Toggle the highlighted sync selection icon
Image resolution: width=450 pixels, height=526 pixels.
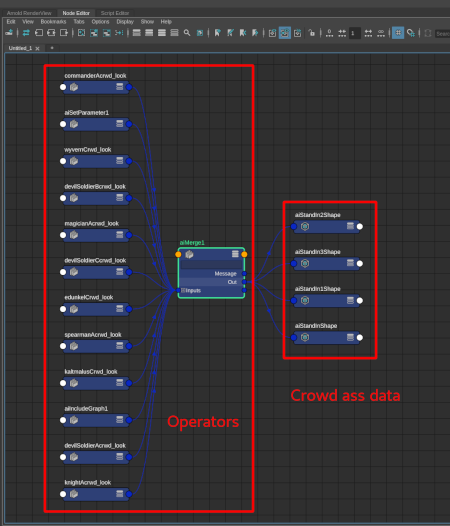[x=285, y=33]
